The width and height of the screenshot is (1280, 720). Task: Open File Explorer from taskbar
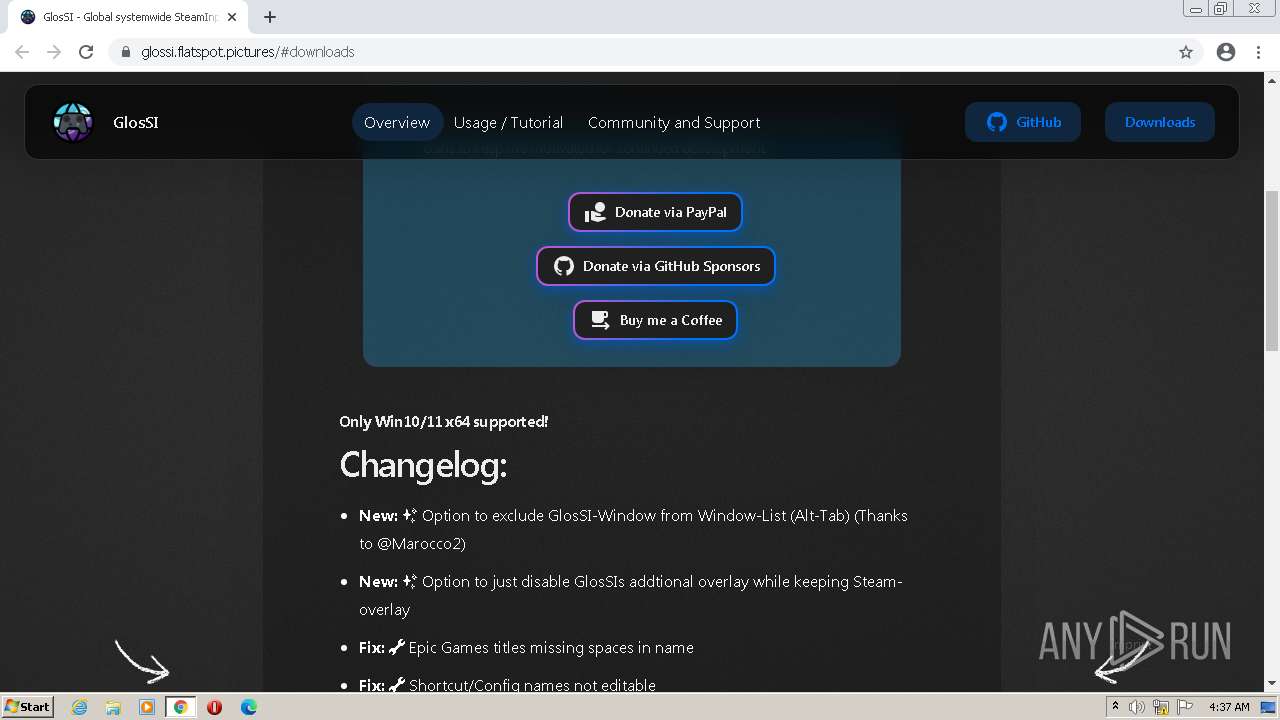point(113,707)
